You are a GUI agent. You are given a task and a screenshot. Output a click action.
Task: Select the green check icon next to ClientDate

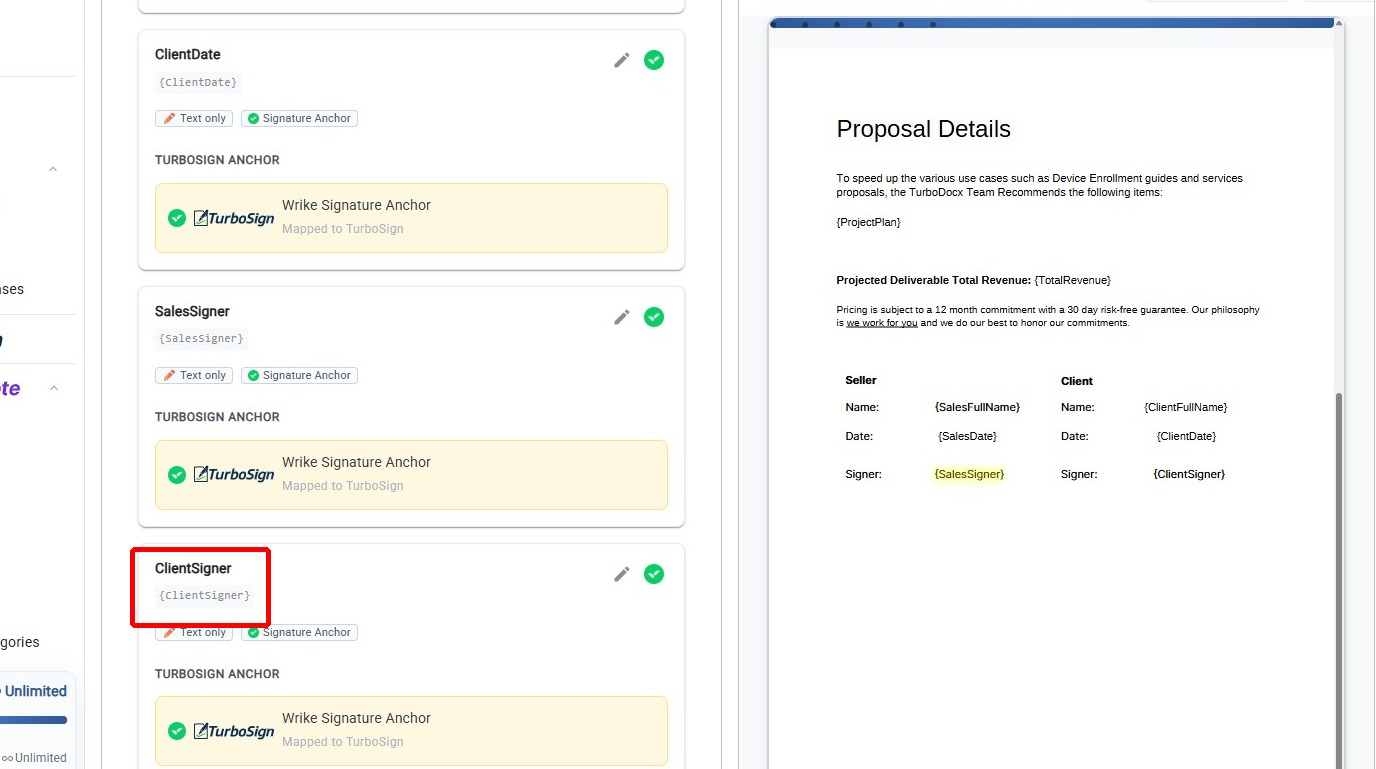(x=654, y=60)
